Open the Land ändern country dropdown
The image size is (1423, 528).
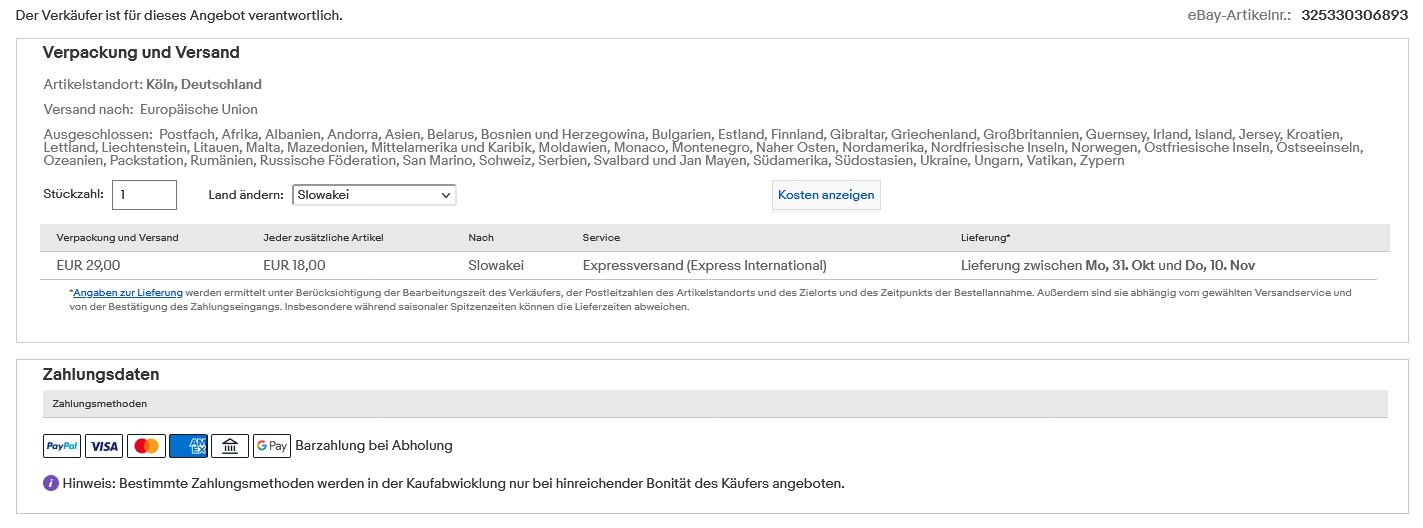(374, 195)
